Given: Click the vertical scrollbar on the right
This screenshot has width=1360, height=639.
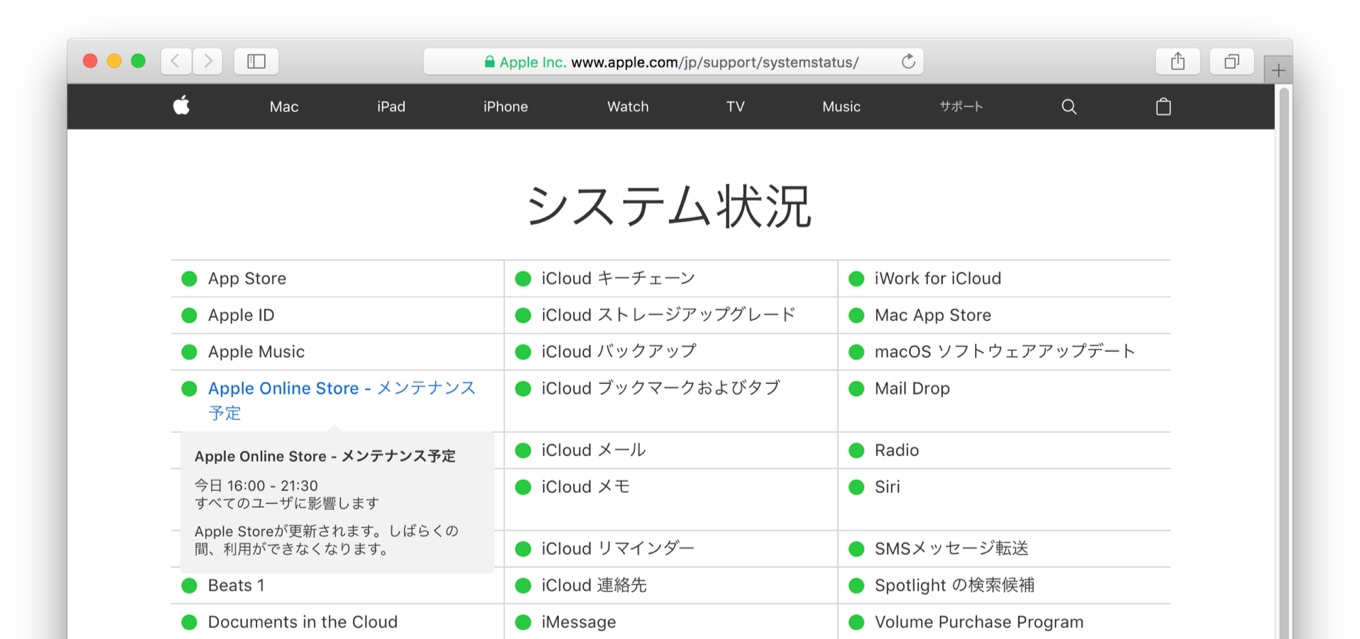Looking at the screenshot, I should coord(1284,300).
